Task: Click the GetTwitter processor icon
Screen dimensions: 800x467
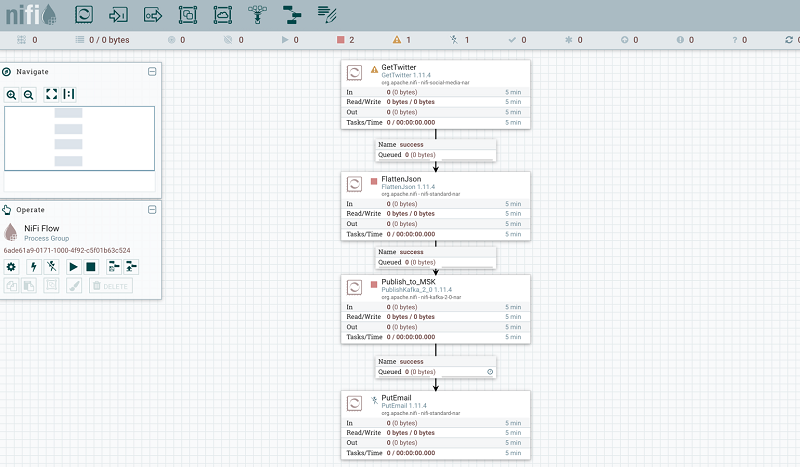Action: point(355,72)
